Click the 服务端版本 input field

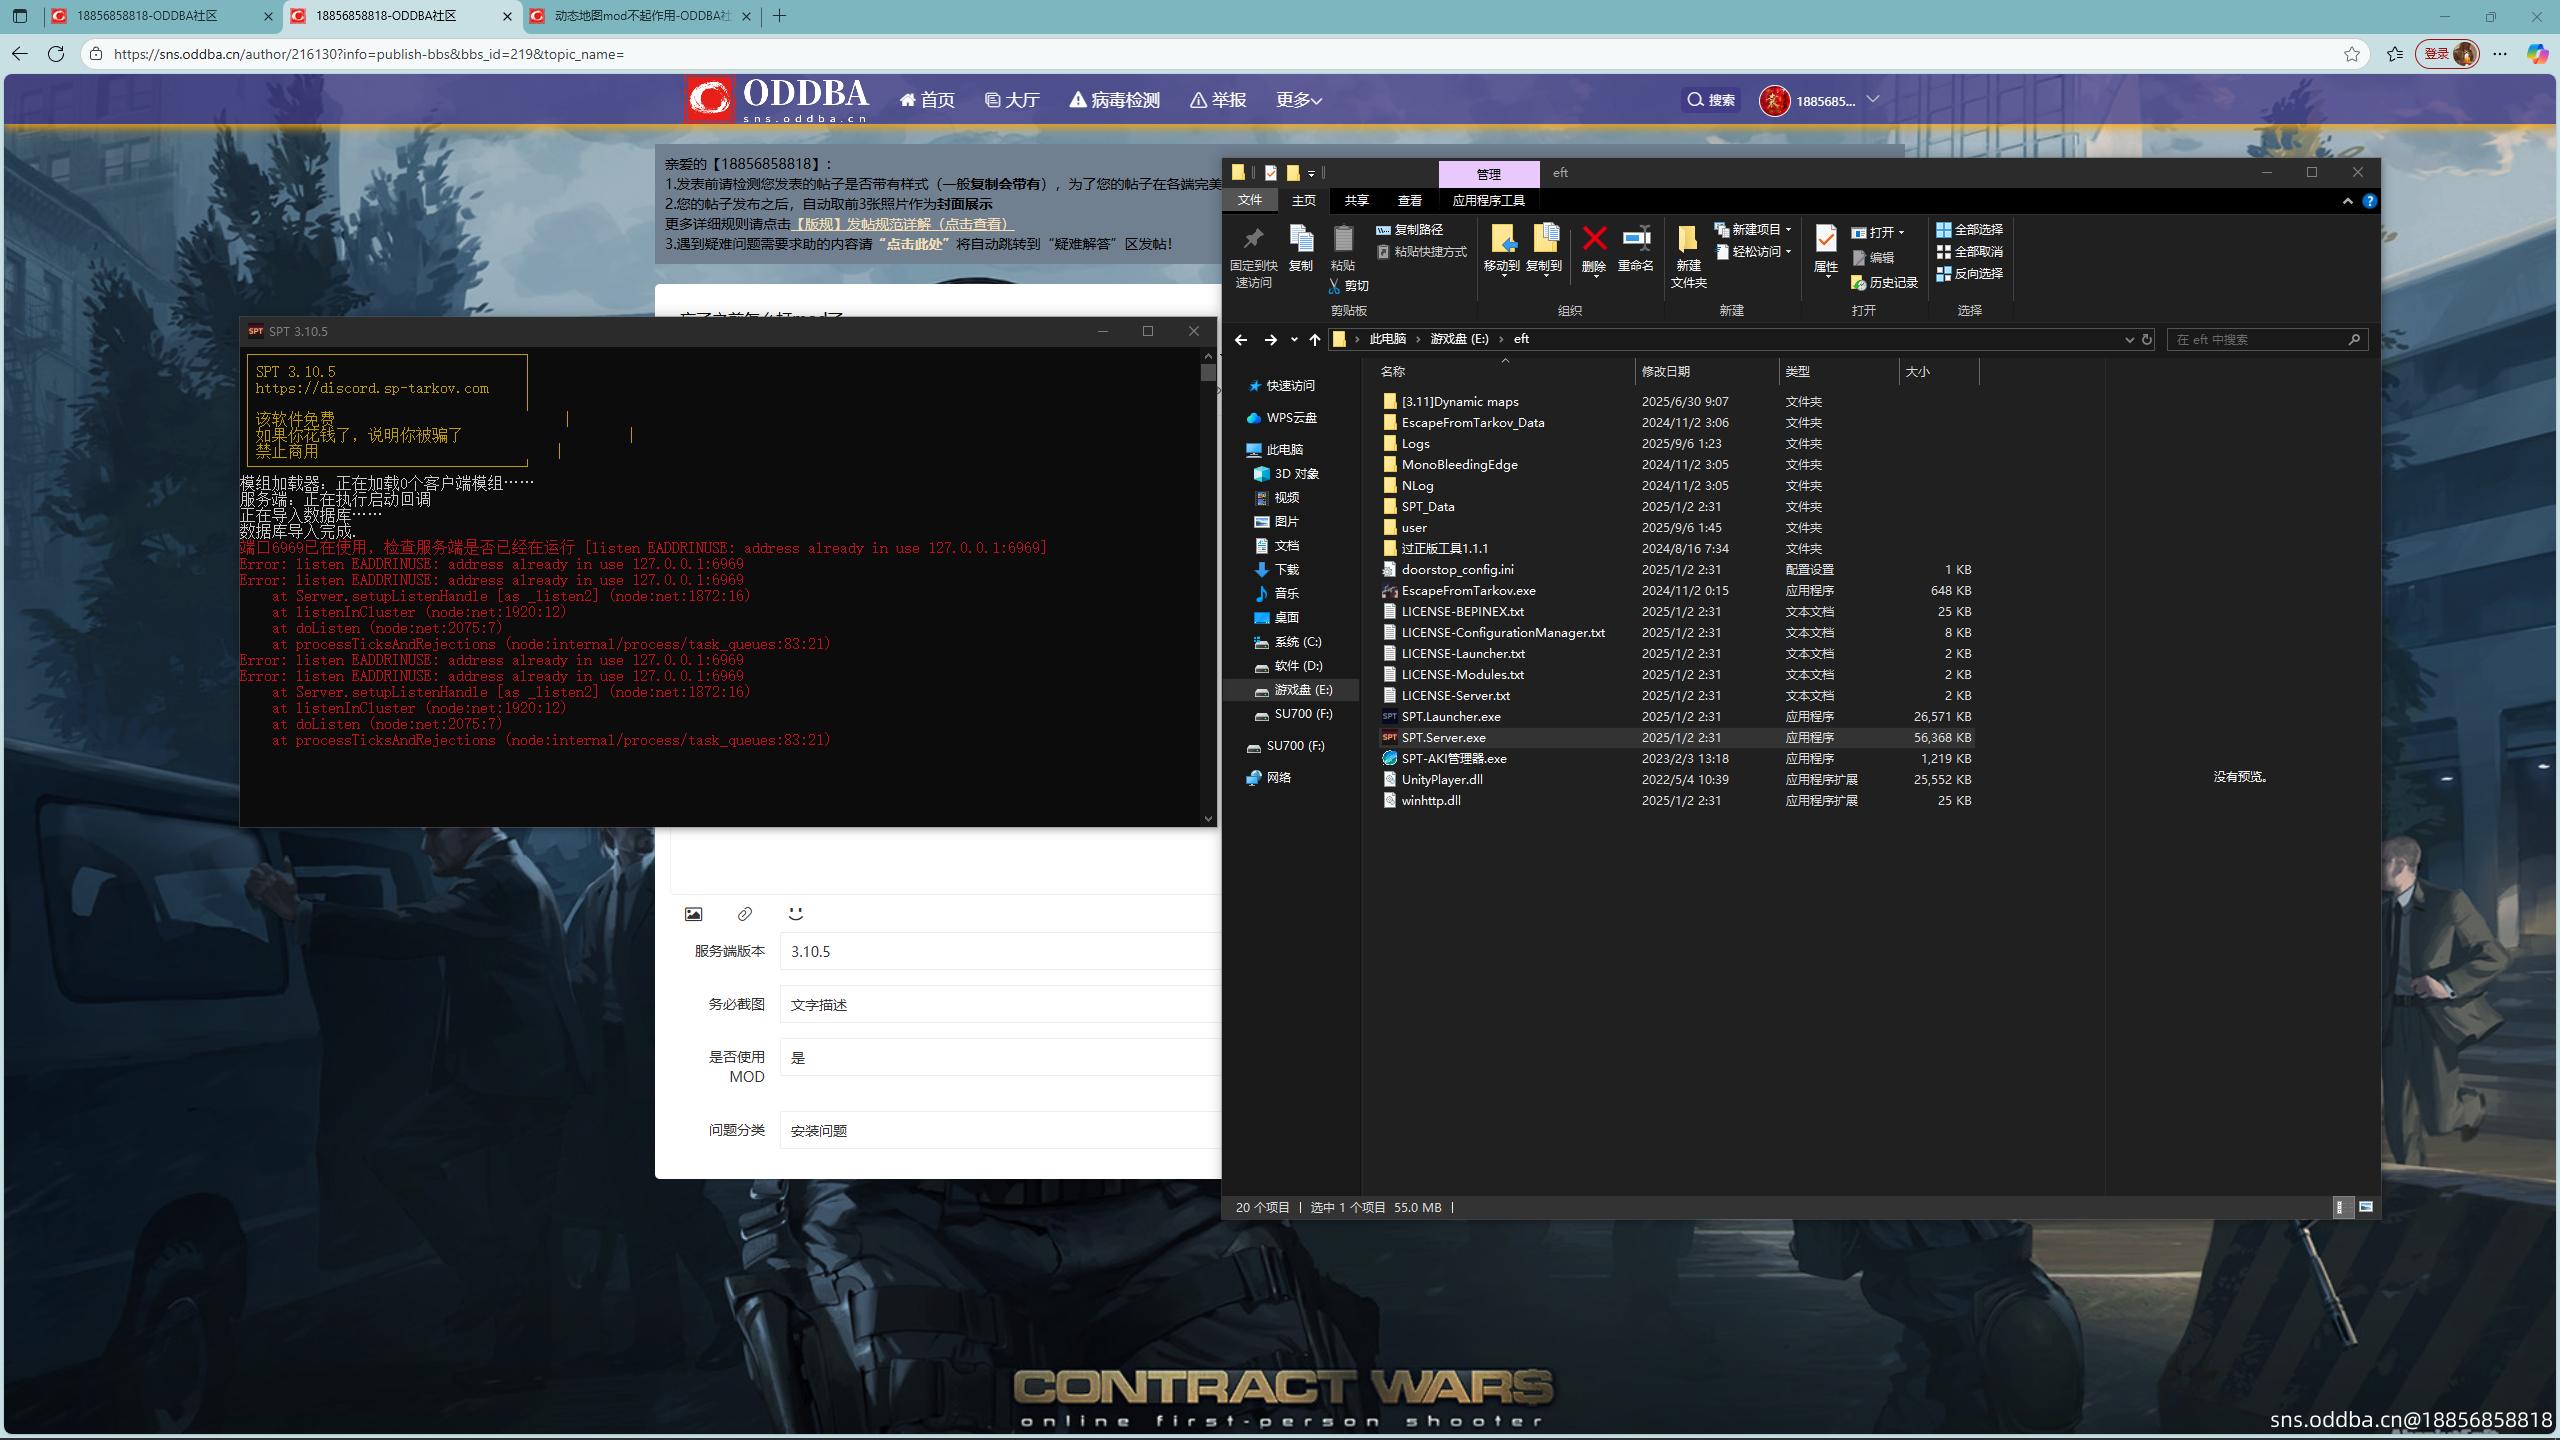pos(1000,951)
